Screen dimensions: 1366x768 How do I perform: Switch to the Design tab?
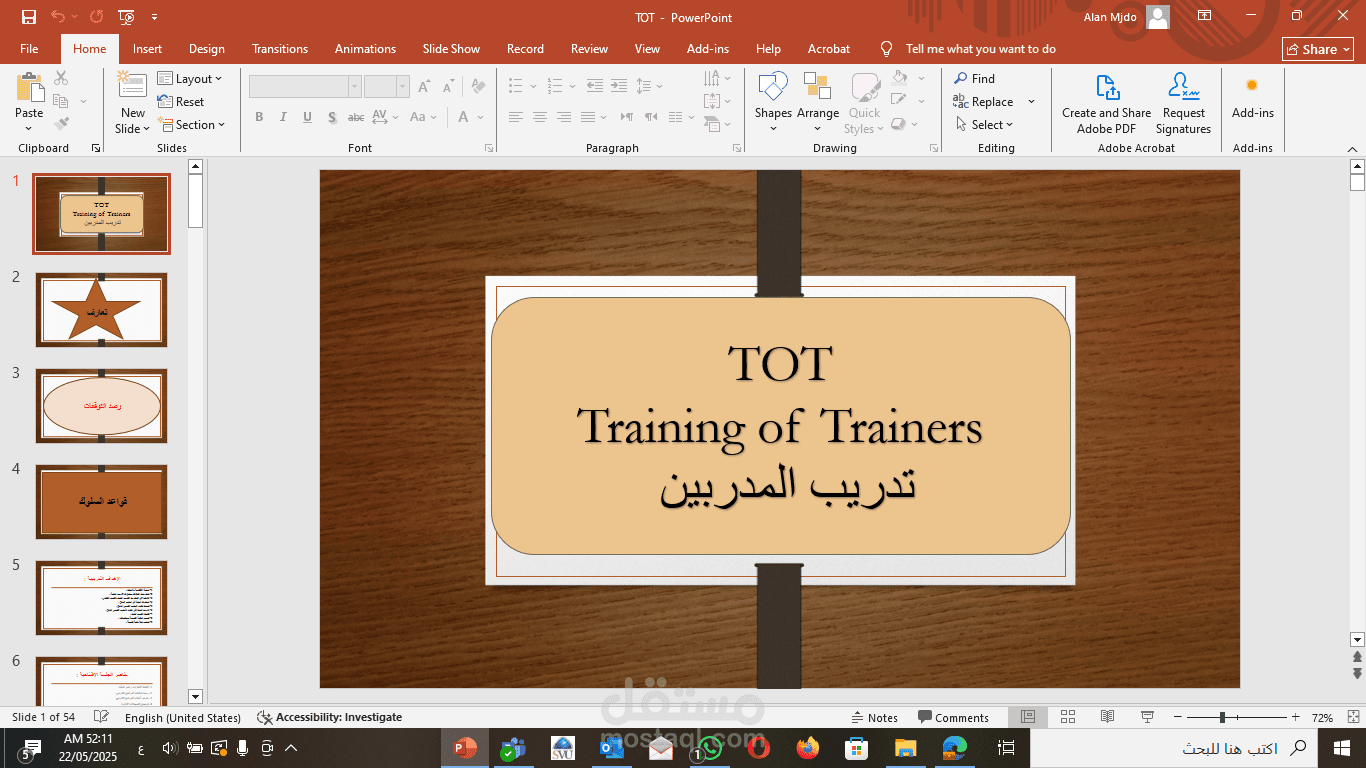[x=206, y=49]
